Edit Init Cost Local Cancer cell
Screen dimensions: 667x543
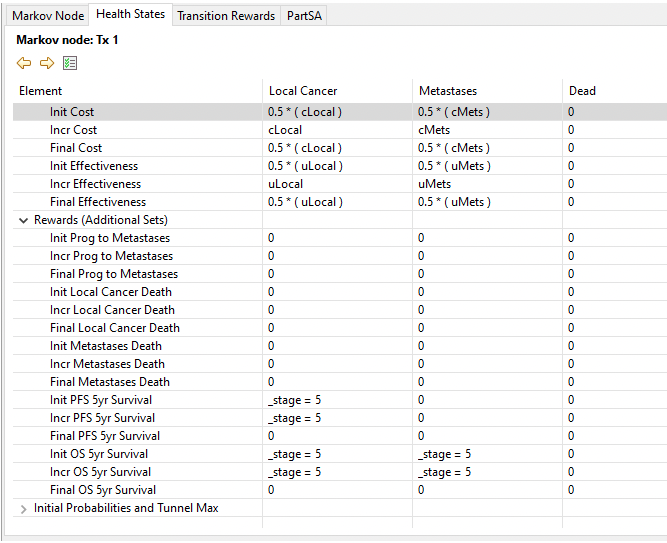point(337,112)
